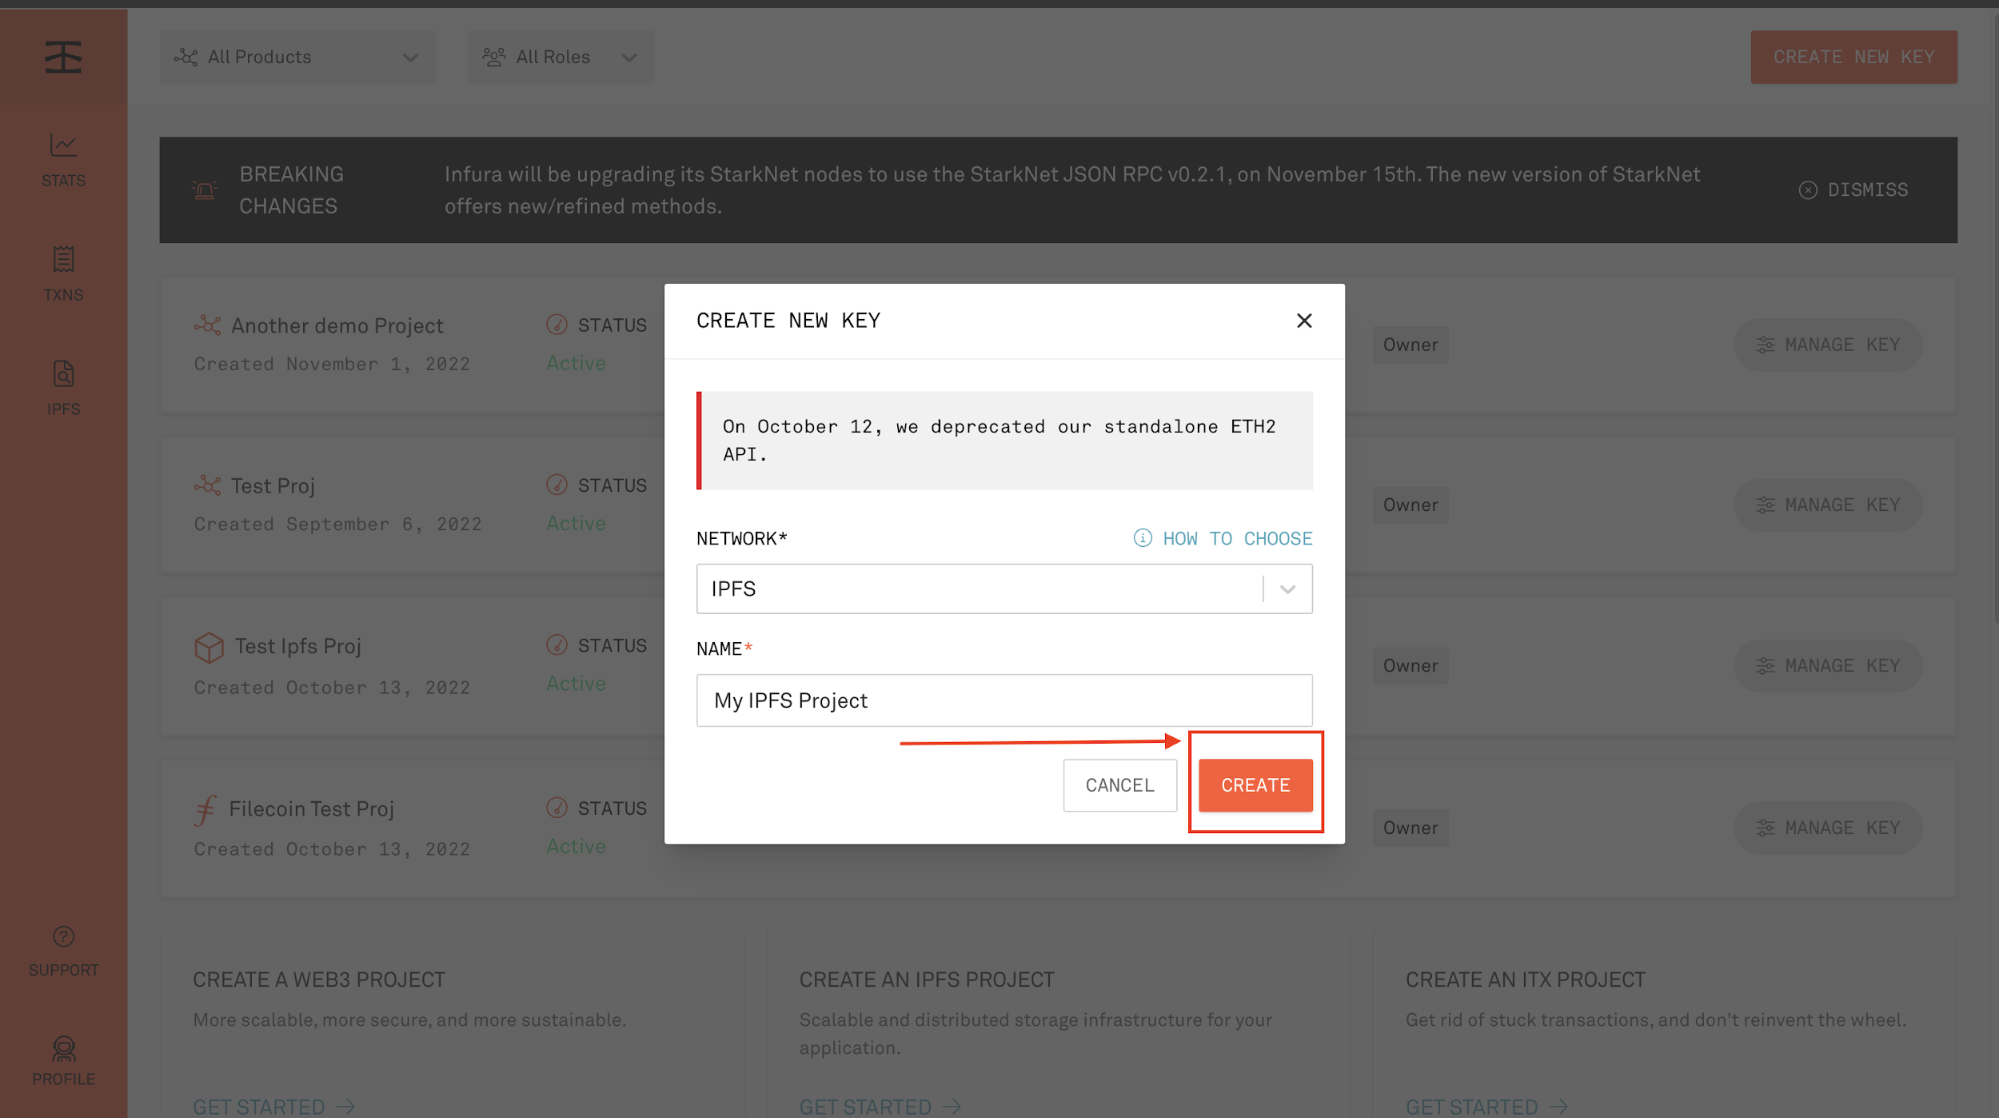This screenshot has width=1999, height=1118.
Task: Click status icon of Another demo Project
Action: [557, 325]
